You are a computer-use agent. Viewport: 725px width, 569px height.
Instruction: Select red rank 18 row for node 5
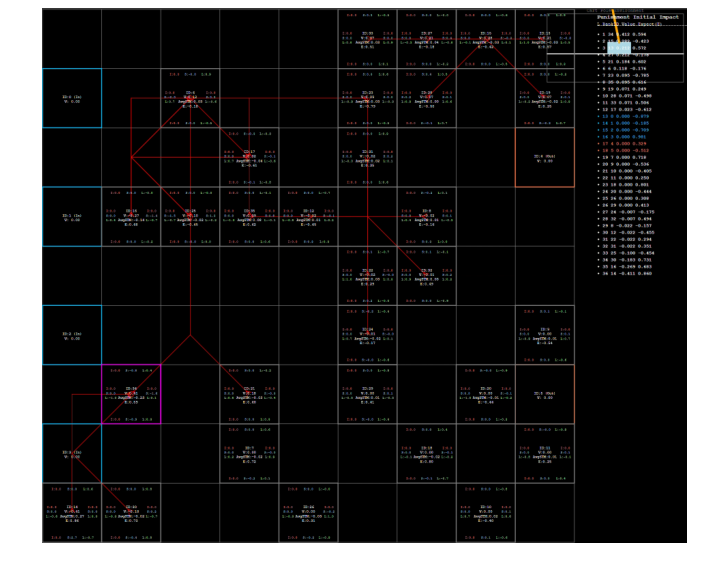(x=632, y=151)
